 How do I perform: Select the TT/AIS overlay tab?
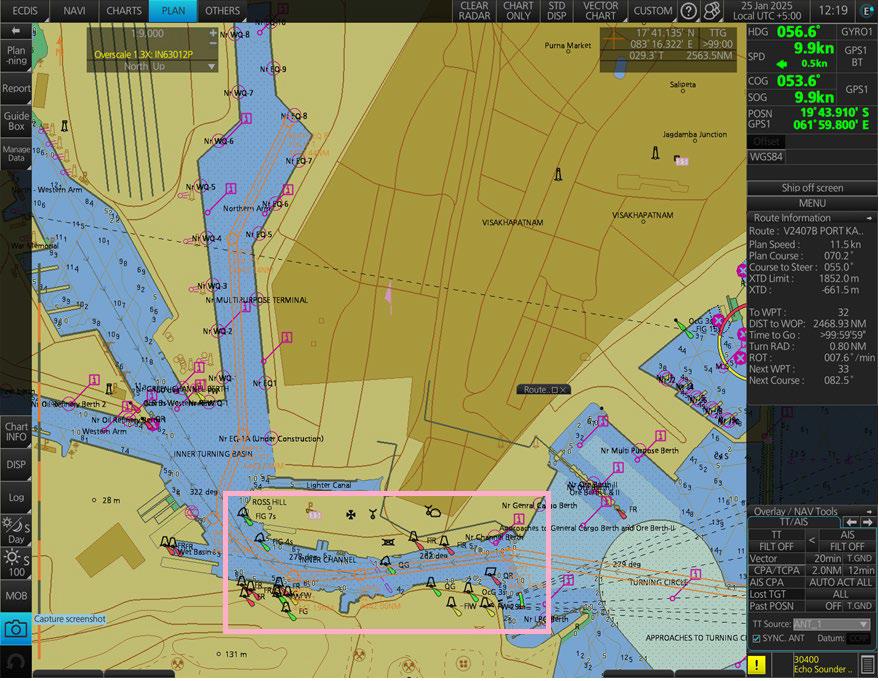pos(794,522)
